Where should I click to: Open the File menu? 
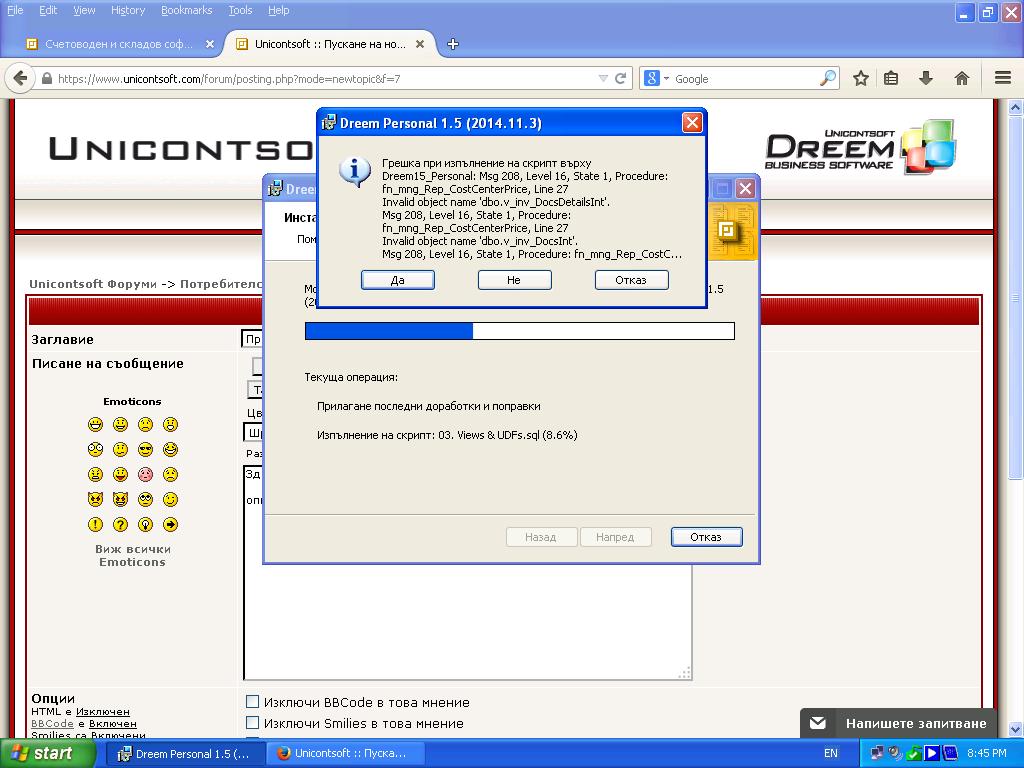[15, 10]
